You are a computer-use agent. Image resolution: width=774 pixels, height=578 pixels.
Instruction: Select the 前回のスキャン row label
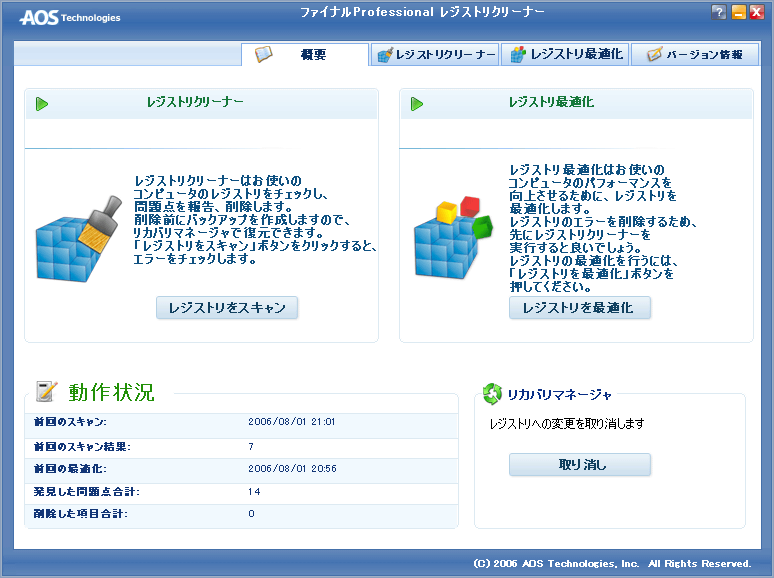pyautogui.click(x=70, y=422)
